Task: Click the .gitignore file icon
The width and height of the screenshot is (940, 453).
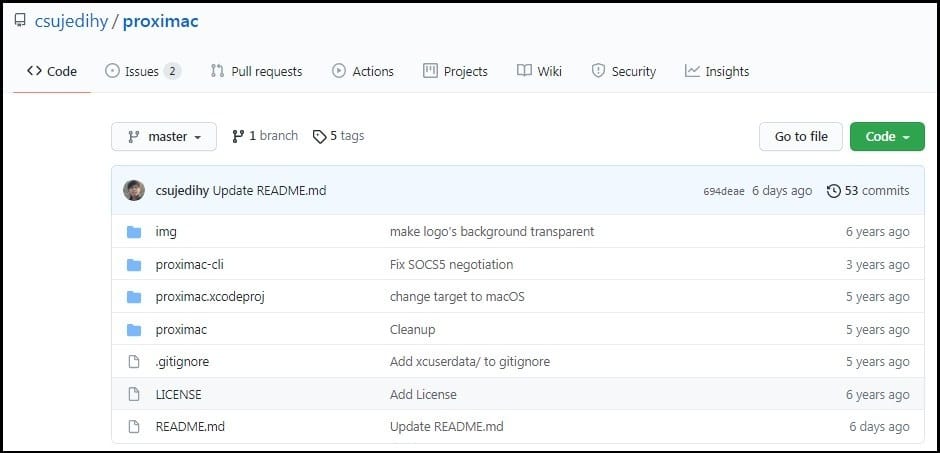Action: (x=134, y=362)
